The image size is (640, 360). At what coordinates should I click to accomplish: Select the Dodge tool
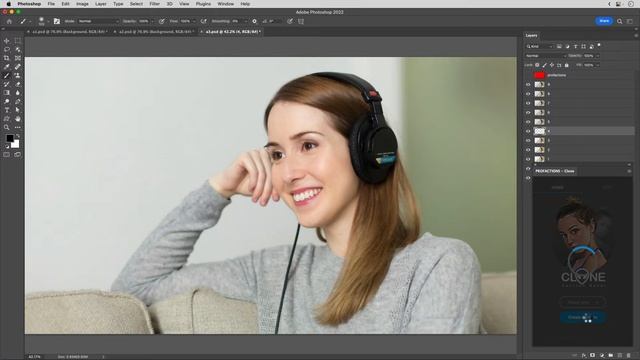pos(7,101)
